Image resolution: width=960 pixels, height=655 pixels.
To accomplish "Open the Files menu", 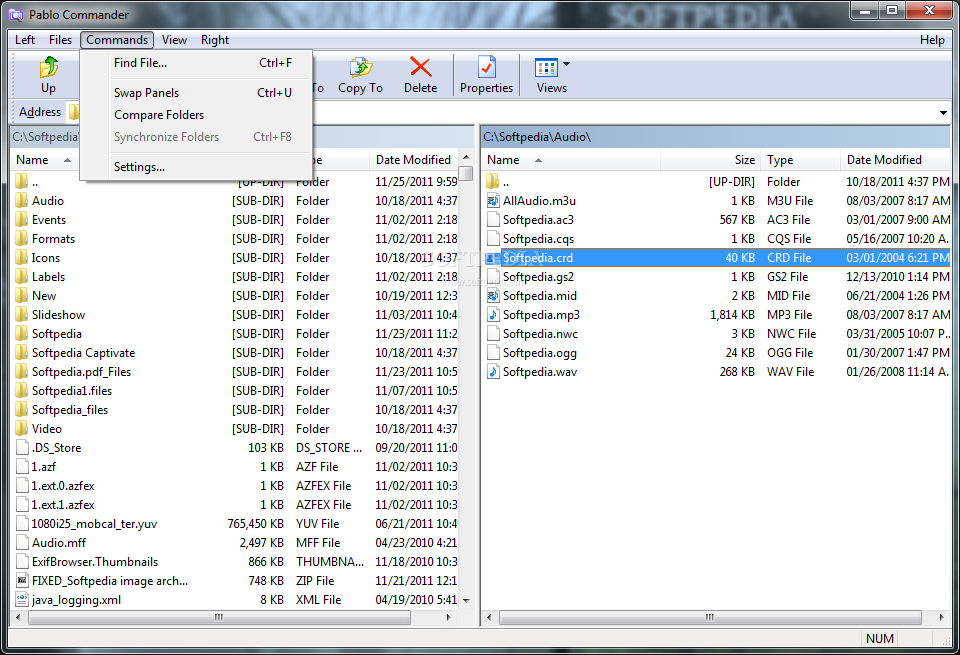I will pos(60,40).
